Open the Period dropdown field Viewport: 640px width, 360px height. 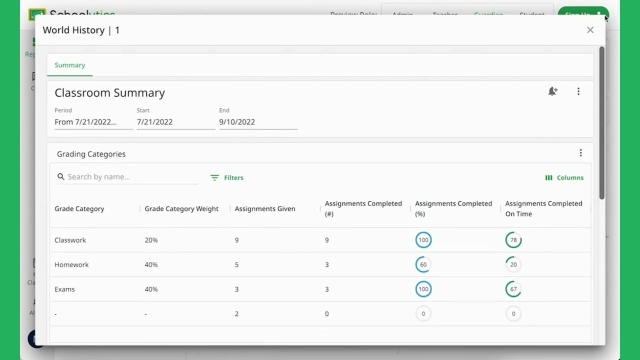coord(93,122)
